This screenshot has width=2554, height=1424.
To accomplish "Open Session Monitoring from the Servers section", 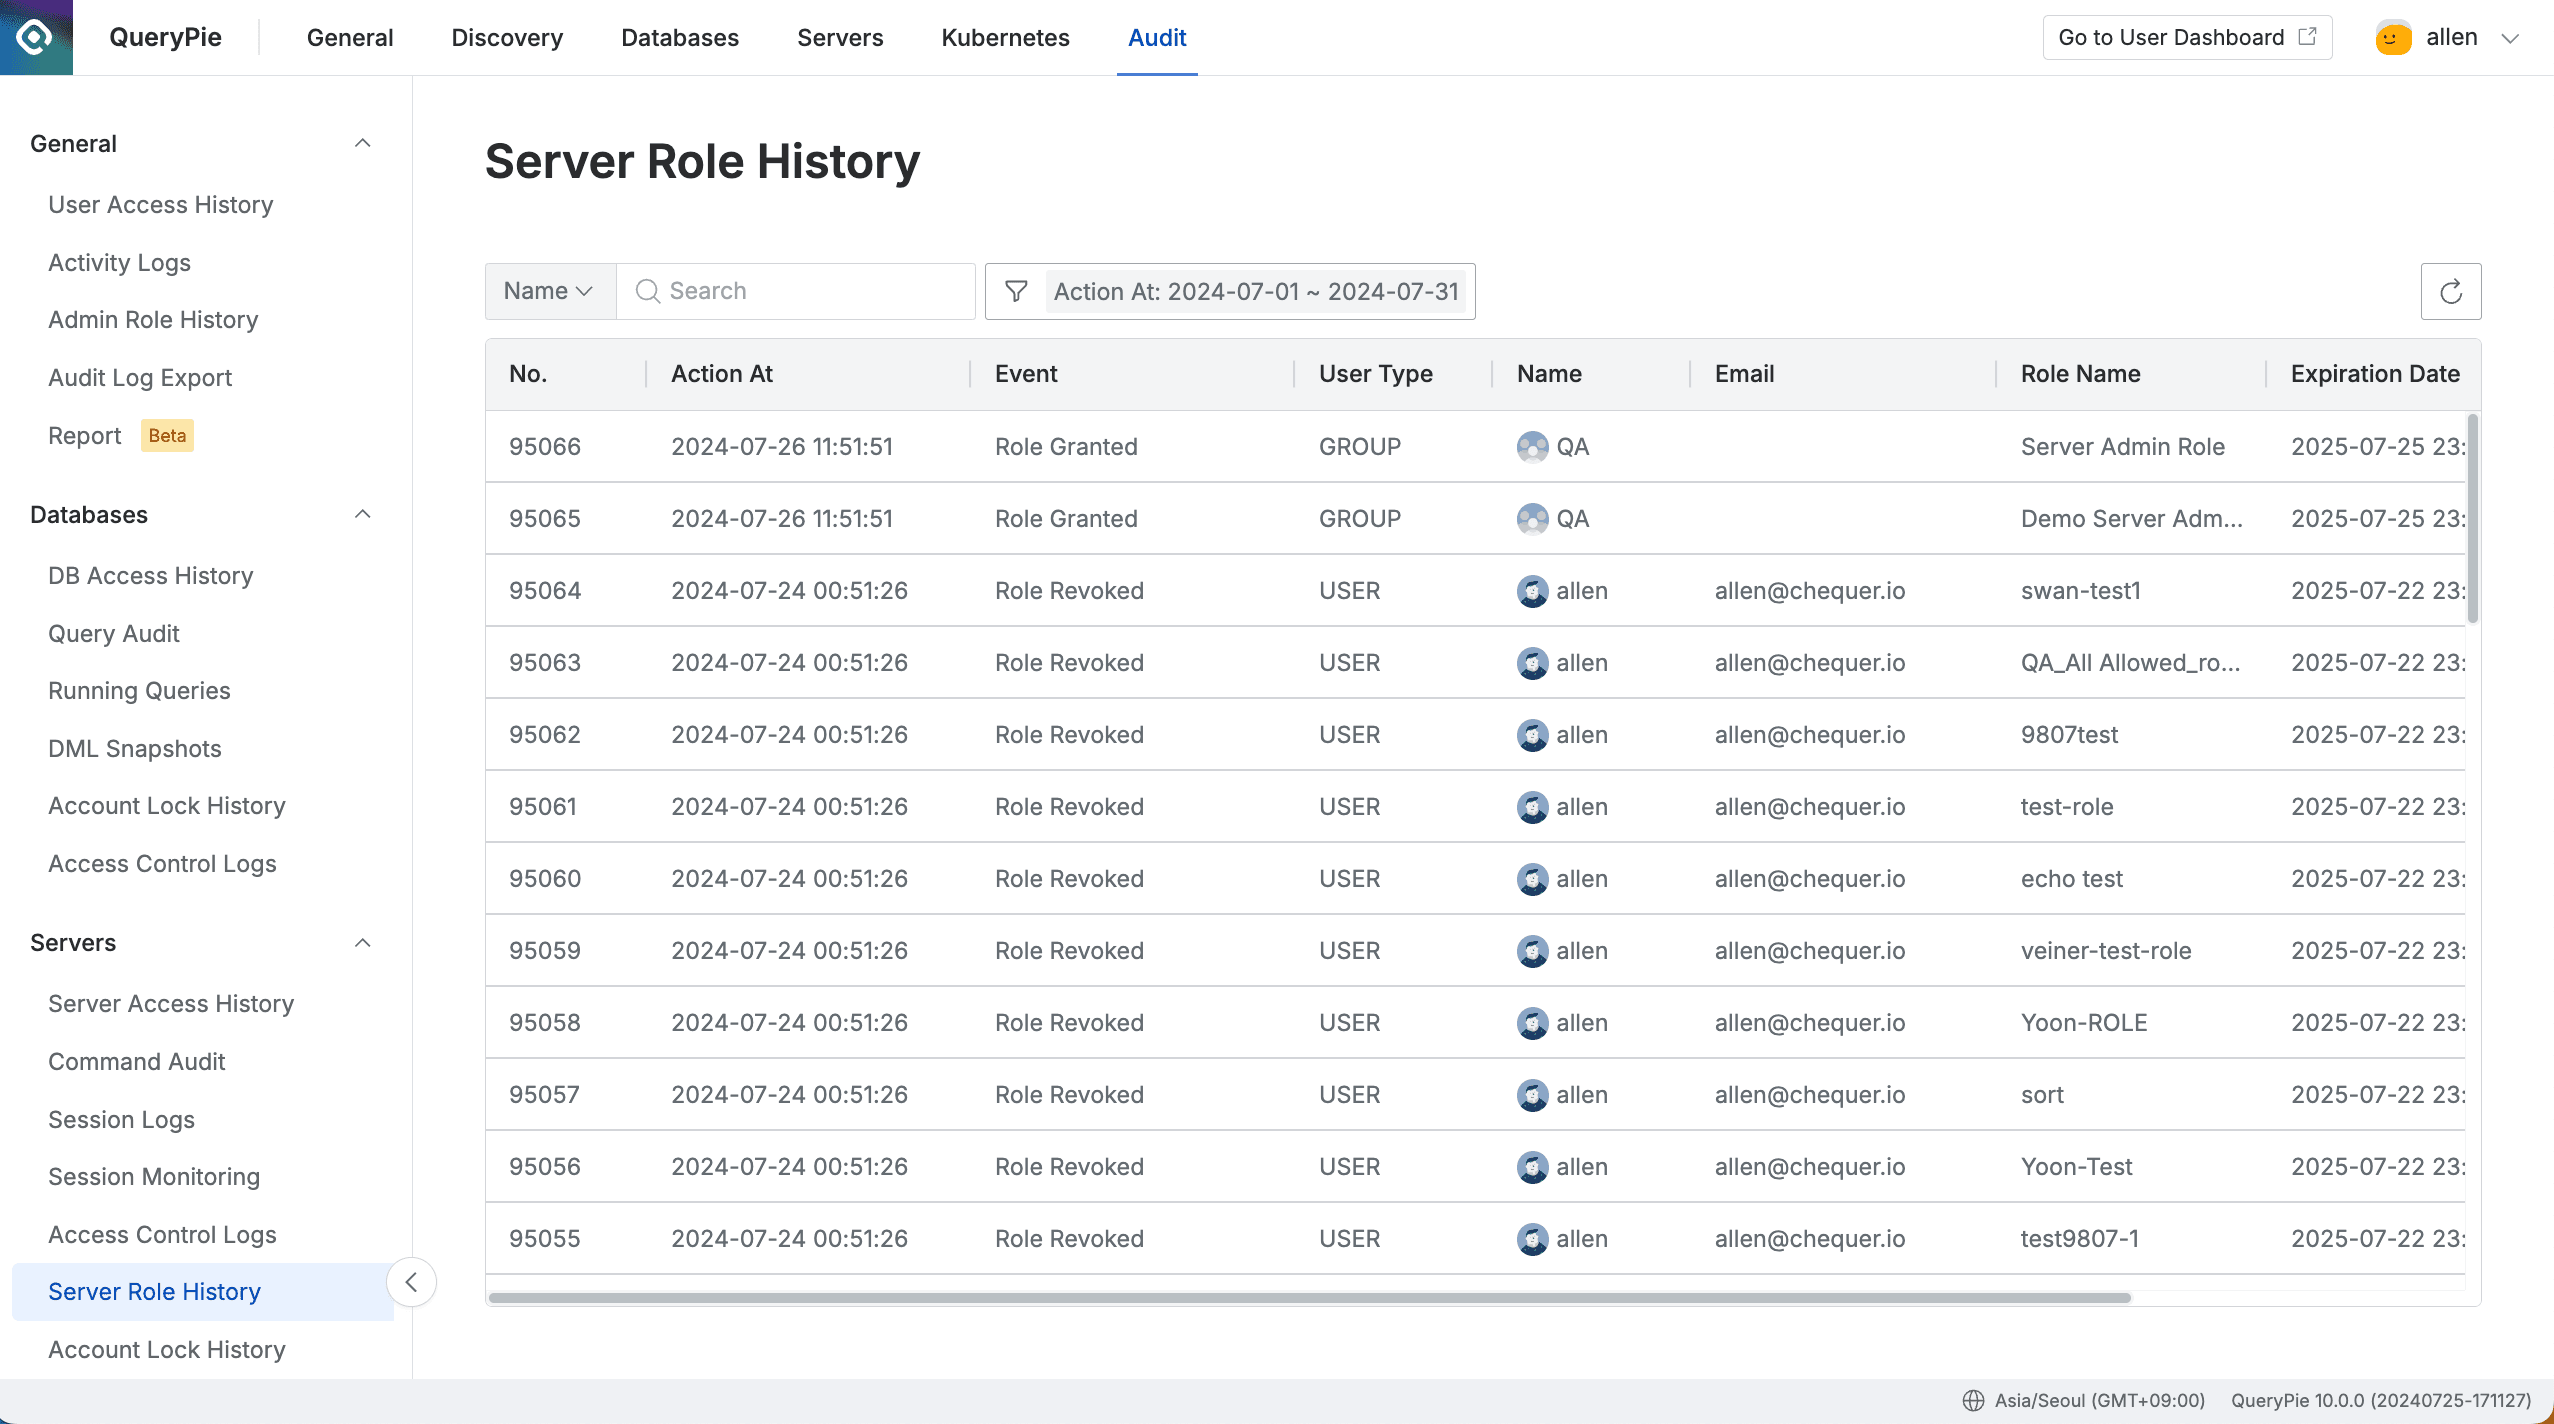I will click(x=154, y=1177).
